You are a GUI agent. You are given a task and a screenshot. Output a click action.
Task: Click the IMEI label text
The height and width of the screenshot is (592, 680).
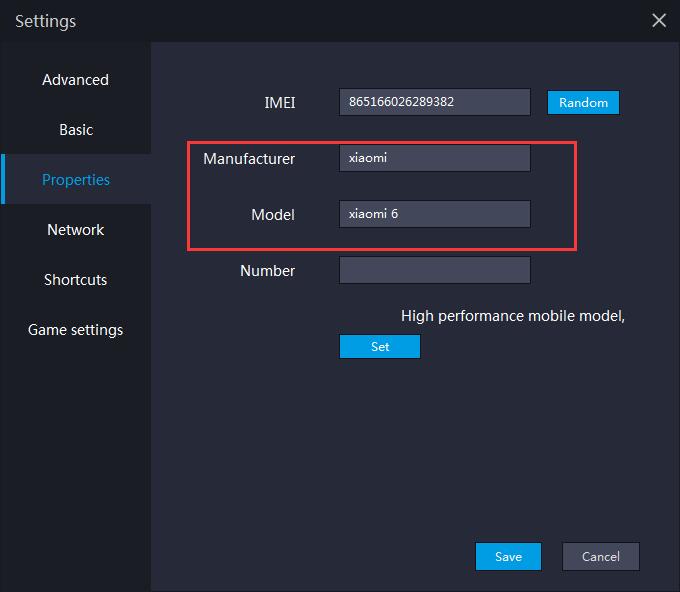[x=280, y=103]
